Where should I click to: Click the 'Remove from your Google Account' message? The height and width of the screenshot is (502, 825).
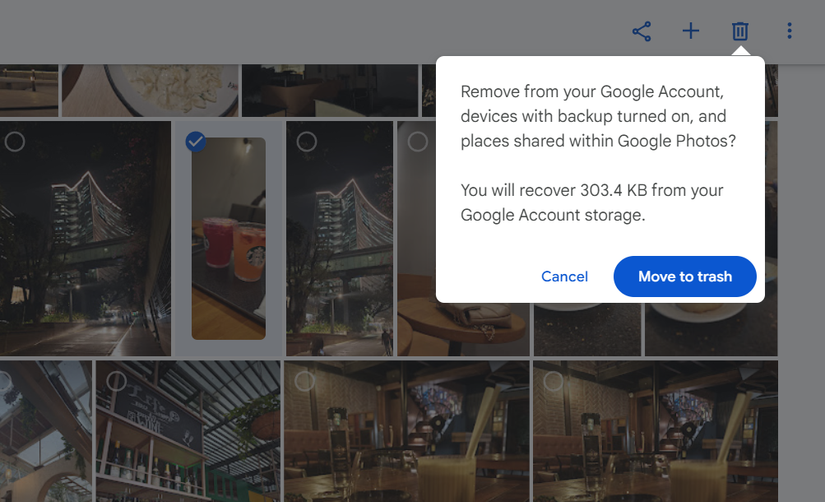[598, 116]
